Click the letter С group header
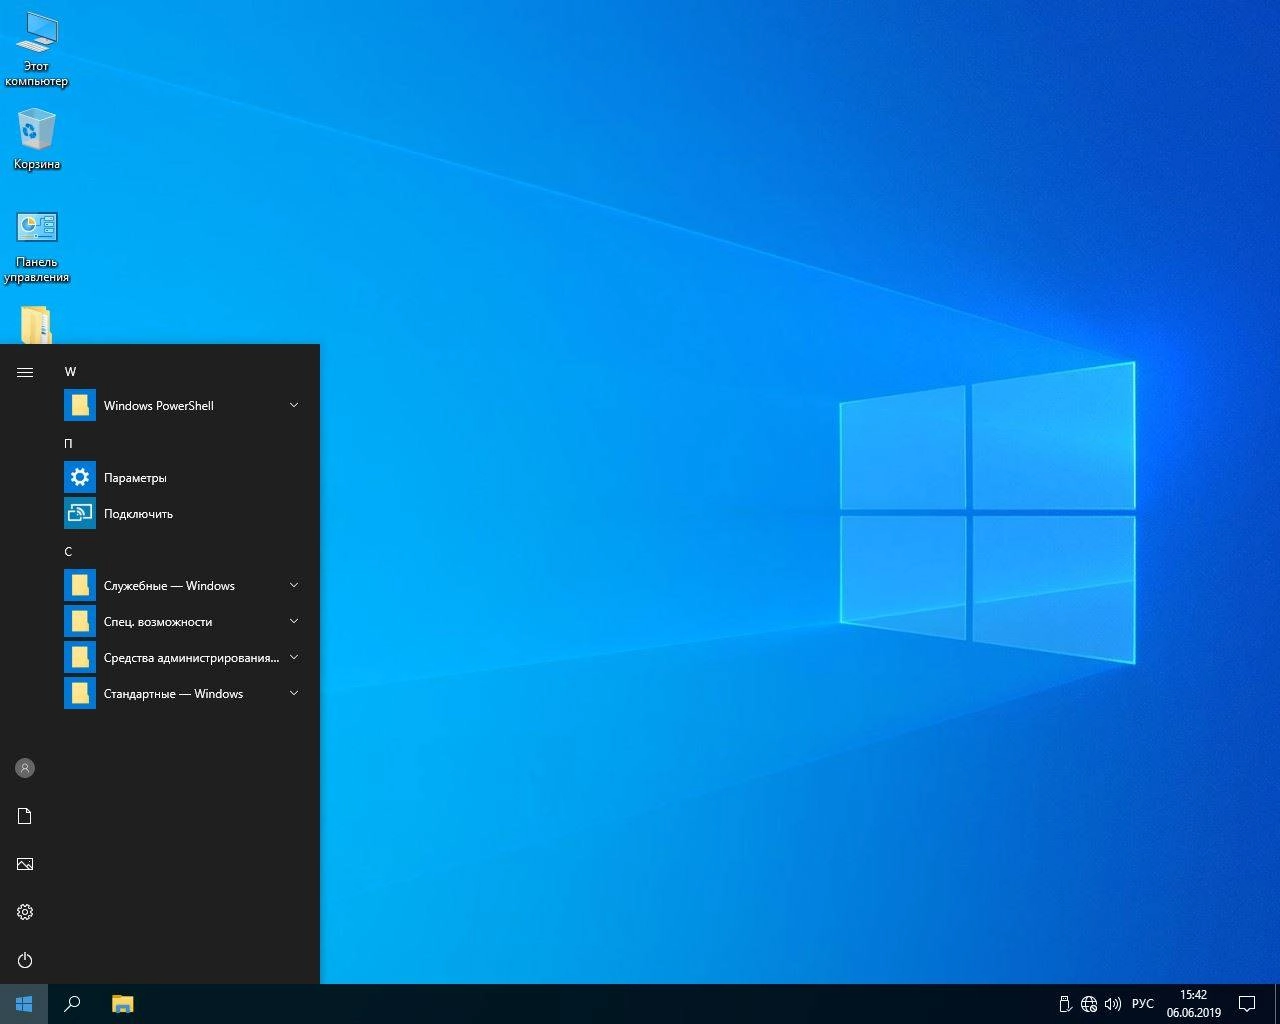This screenshot has width=1280, height=1024. 68,552
